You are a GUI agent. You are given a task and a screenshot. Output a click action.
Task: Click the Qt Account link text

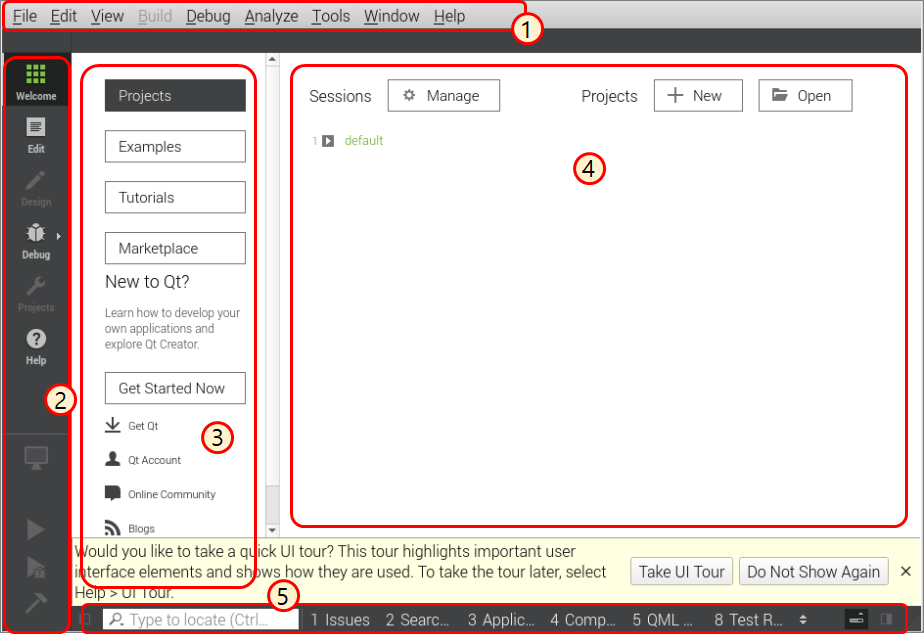click(x=154, y=460)
